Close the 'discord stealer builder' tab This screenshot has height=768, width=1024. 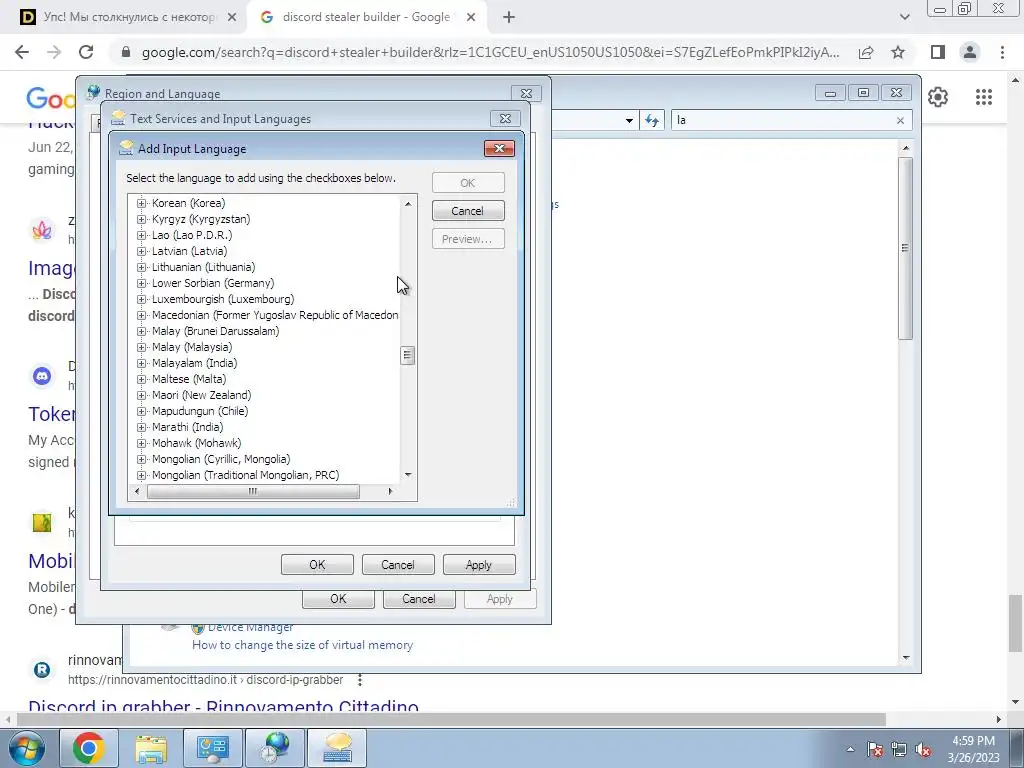point(471,18)
